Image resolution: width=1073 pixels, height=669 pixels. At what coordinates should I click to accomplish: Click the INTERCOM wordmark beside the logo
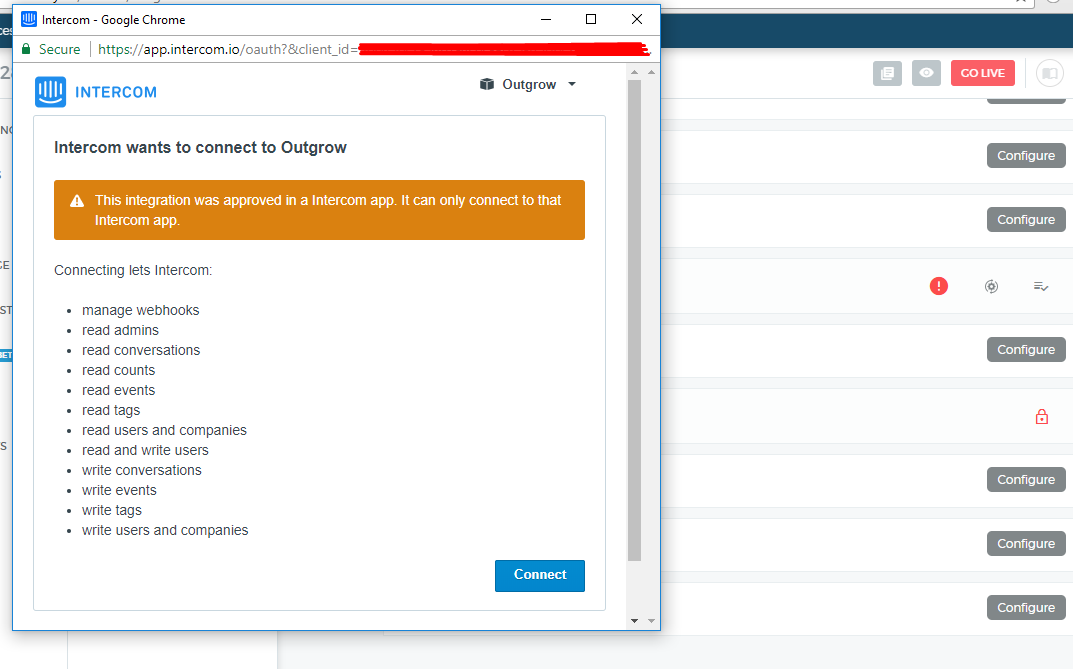coord(116,92)
